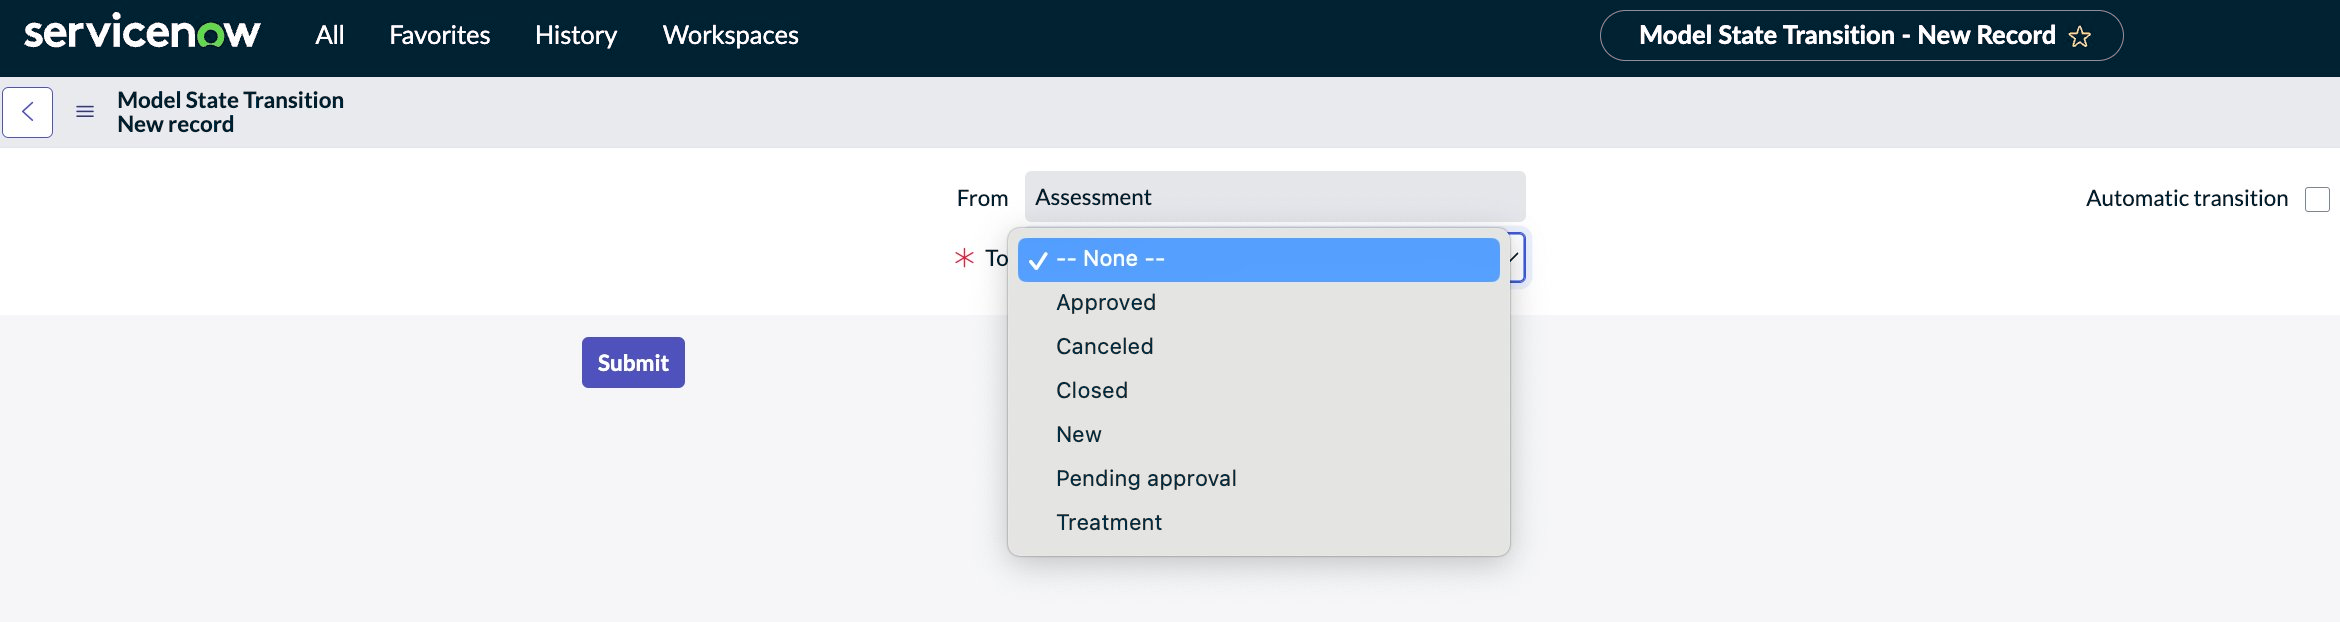Click the red mandatory asterisk beside To
The height and width of the screenshot is (622, 2340).
tap(964, 258)
